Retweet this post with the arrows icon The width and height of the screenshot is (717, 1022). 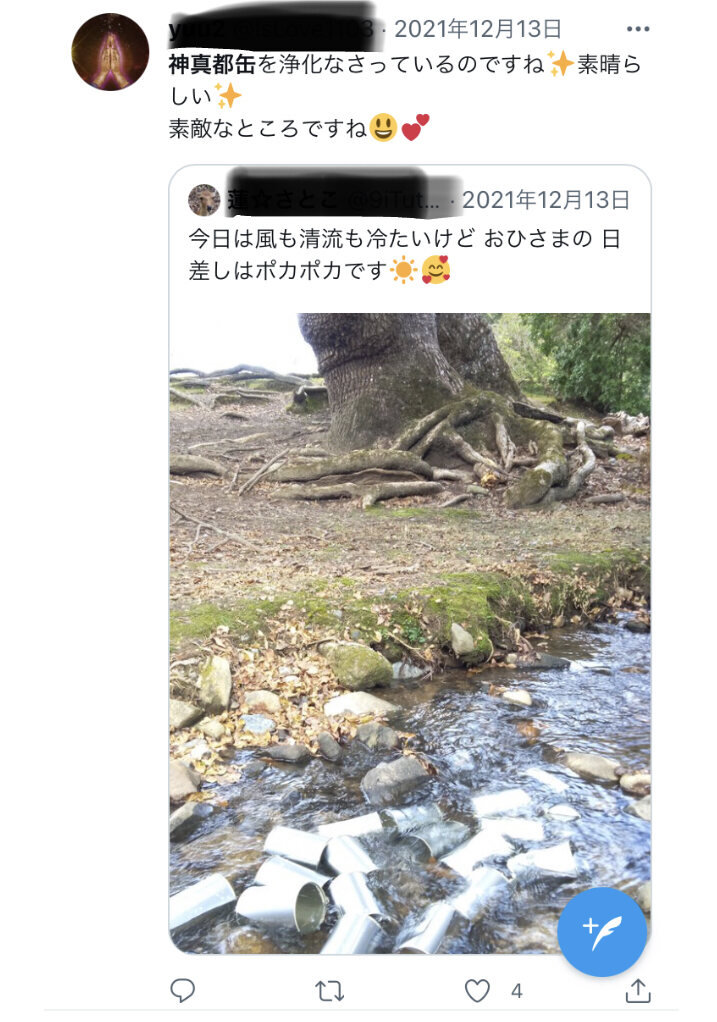tap(330, 991)
